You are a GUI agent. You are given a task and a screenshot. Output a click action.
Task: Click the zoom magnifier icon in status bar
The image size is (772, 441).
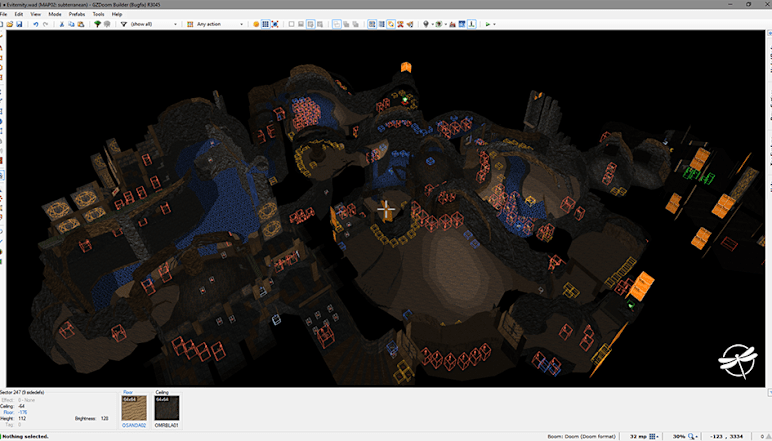click(x=691, y=436)
